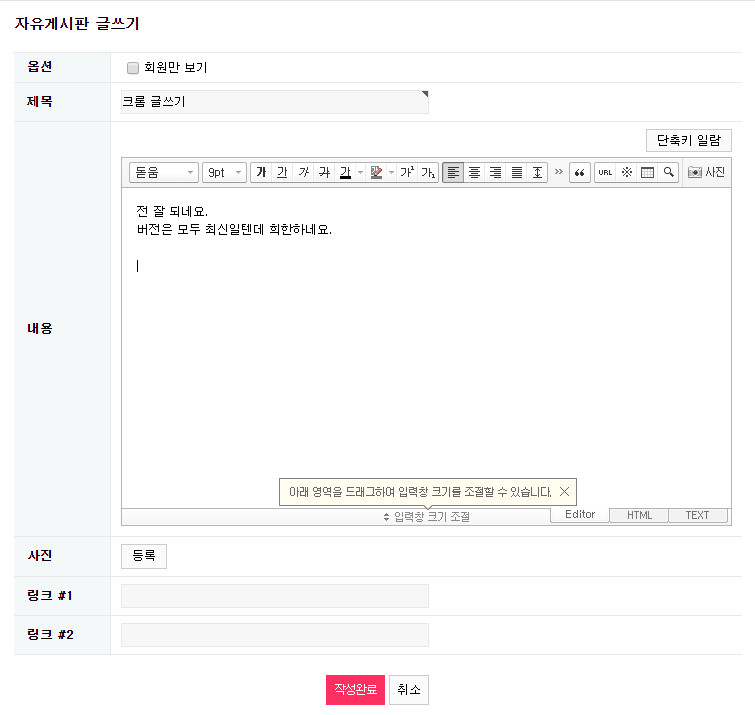The height and width of the screenshot is (715, 755).
Task: Justify the paragraph text
Action: (x=516, y=173)
